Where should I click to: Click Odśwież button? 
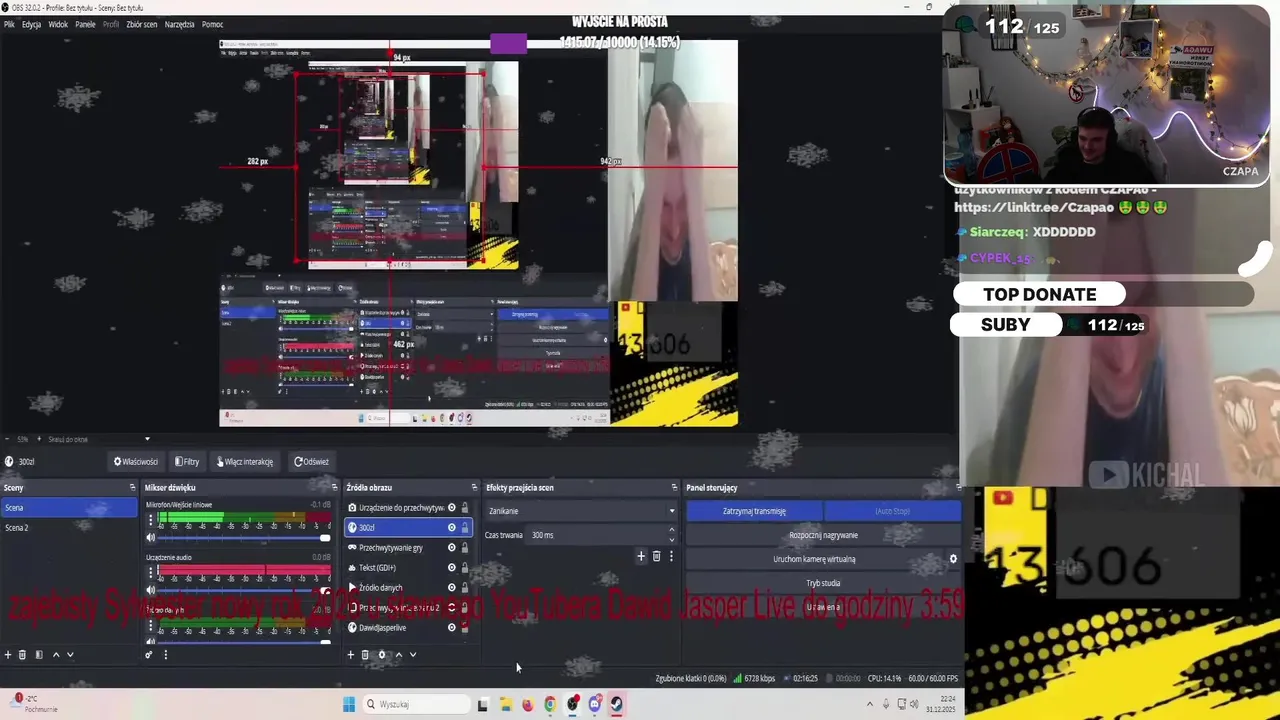pyautogui.click(x=311, y=462)
